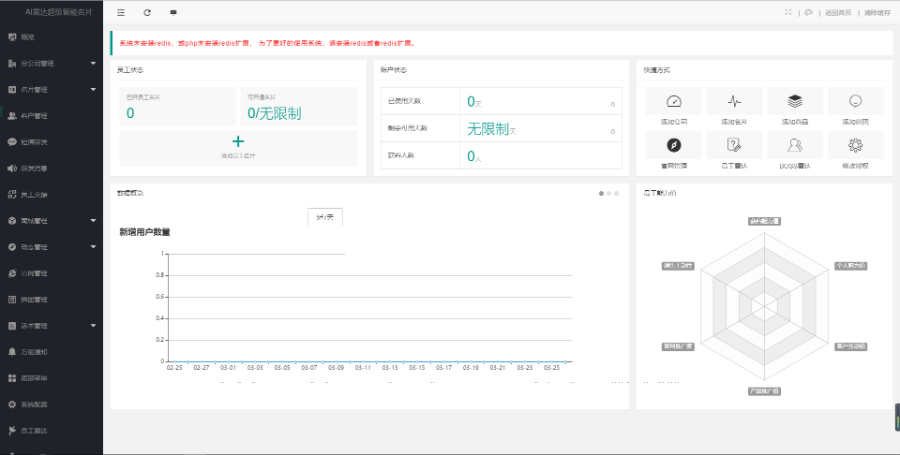Click the refresh icon in the top bar
The width and height of the screenshot is (900, 455).
coord(147,13)
